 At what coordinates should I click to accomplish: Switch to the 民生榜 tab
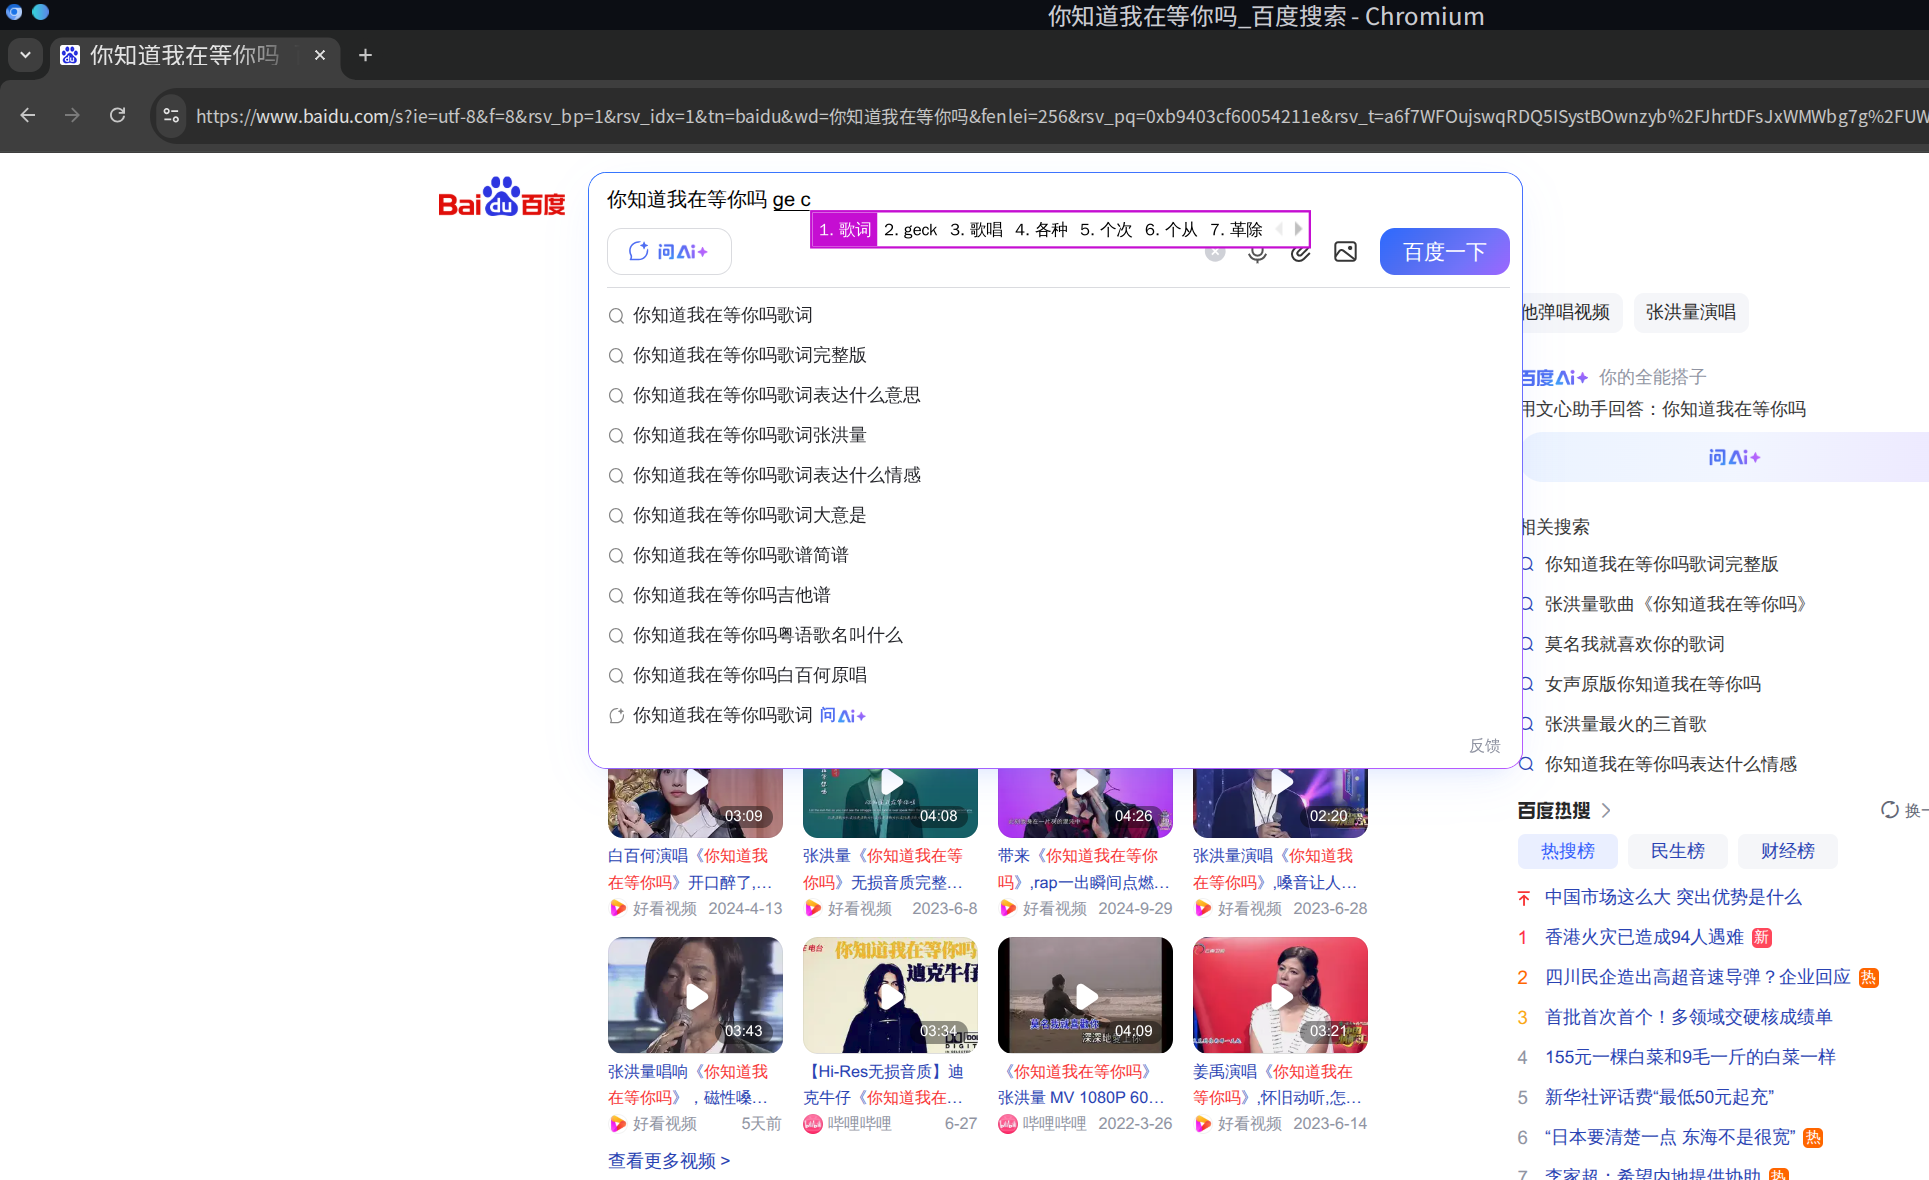tap(1677, 851)
